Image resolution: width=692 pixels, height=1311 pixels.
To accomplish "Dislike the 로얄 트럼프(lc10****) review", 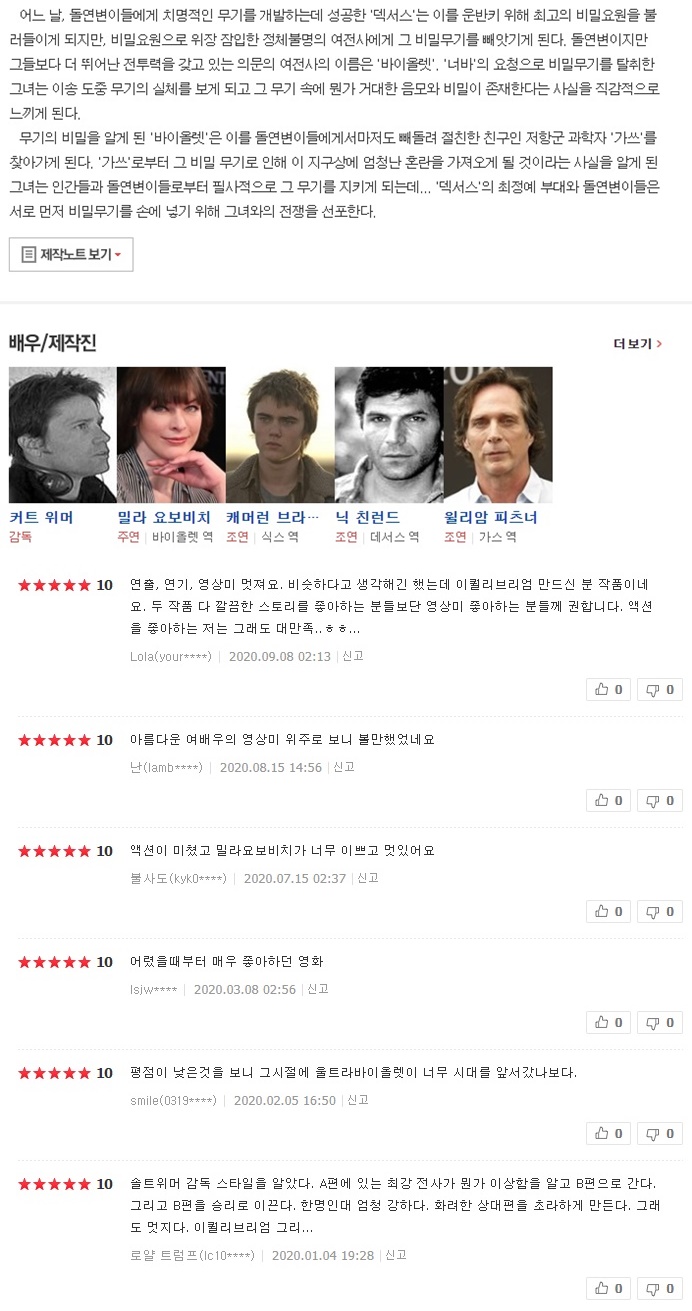I will pyautogui.click(x=660, y=1288).
